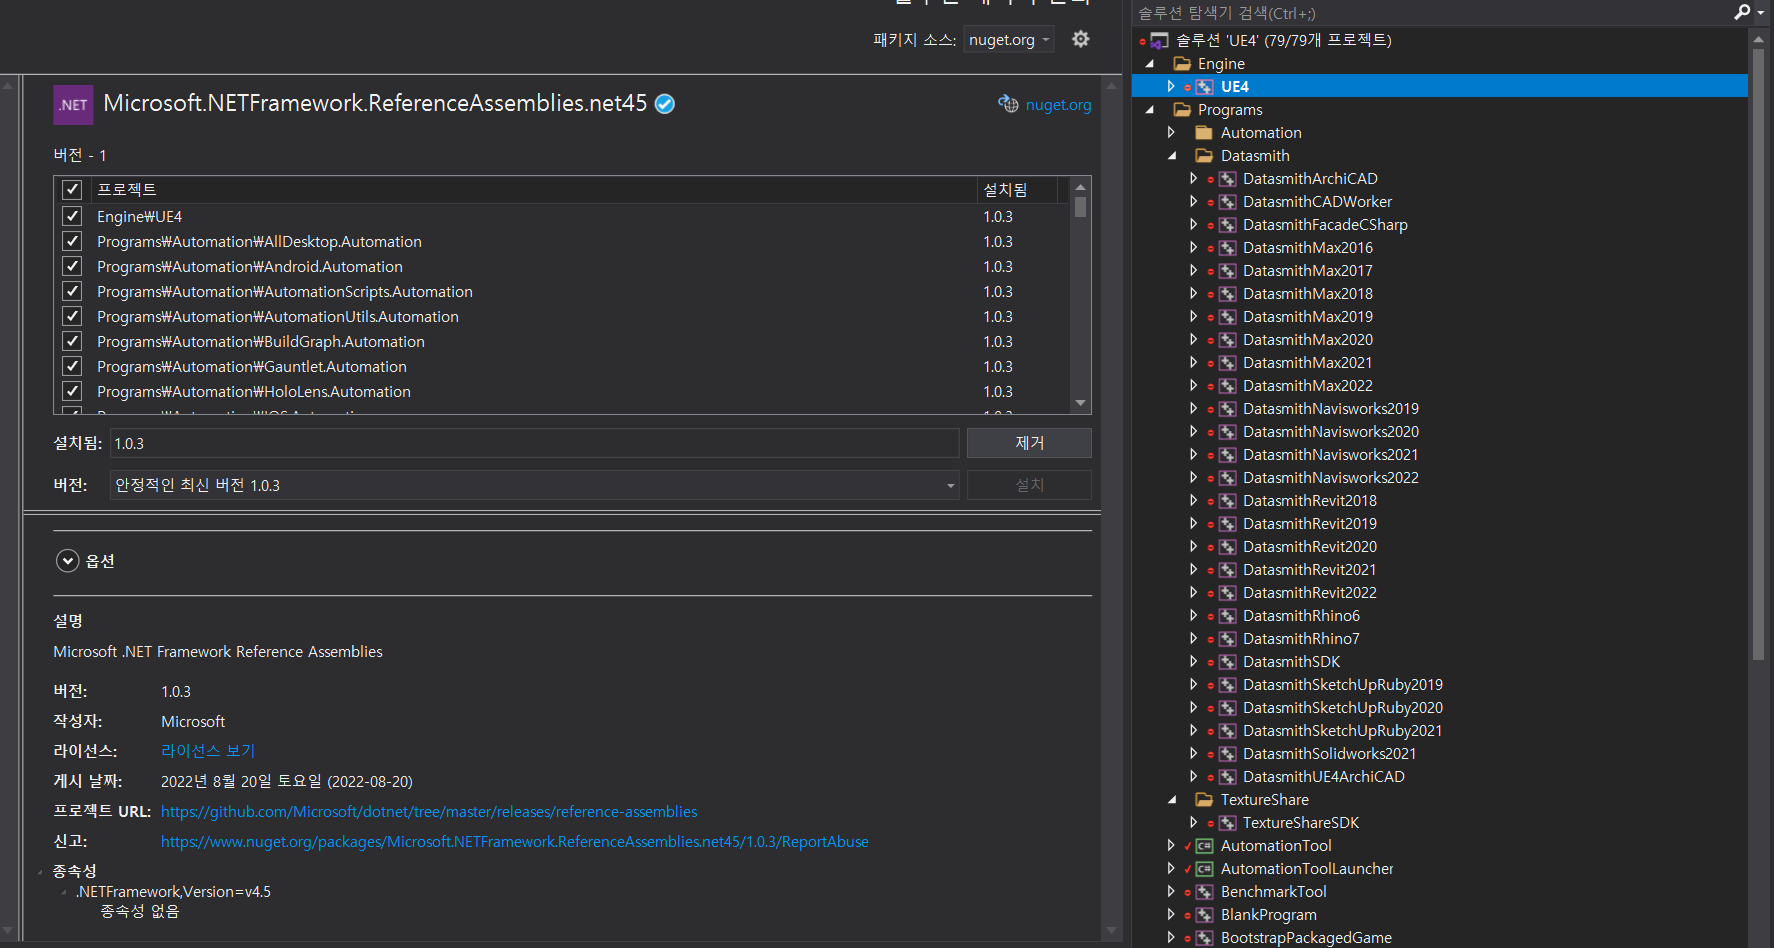Select DatasmithSketchUpRuby2020 in the solution tree
The height and width of the screenshot is (948, 1774).
pos(1342,708)
